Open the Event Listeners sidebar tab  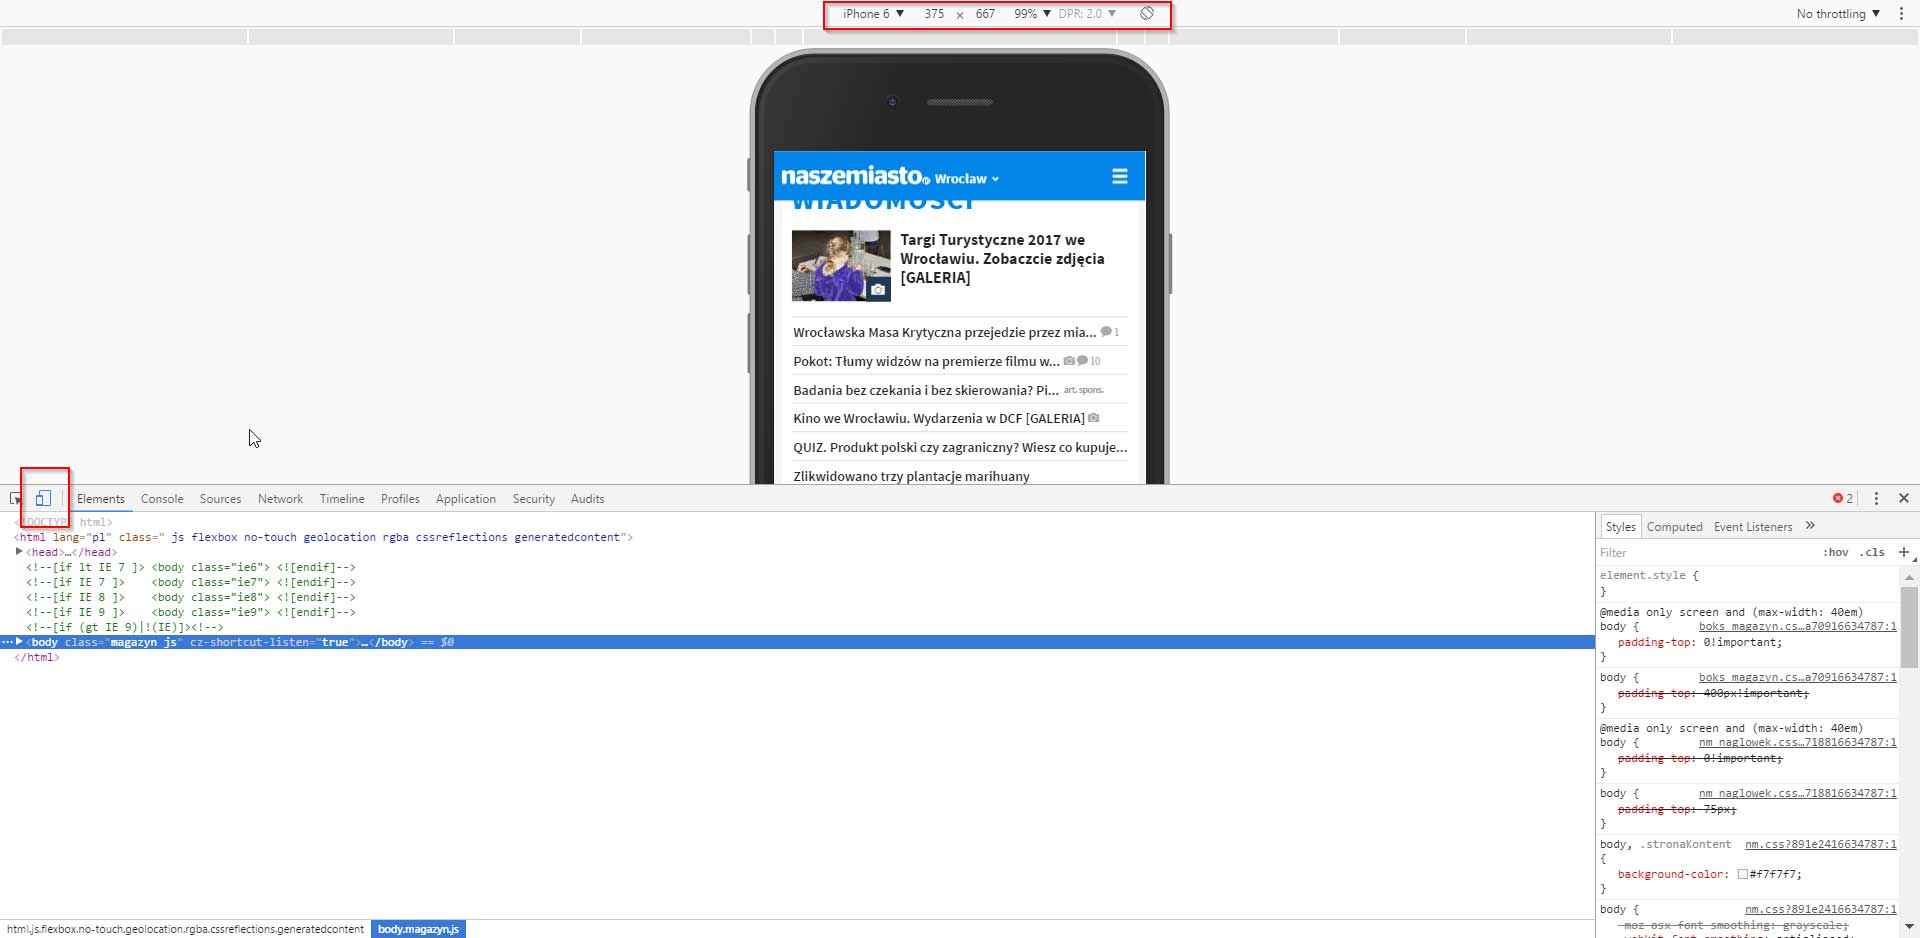tap(1753, 527)
